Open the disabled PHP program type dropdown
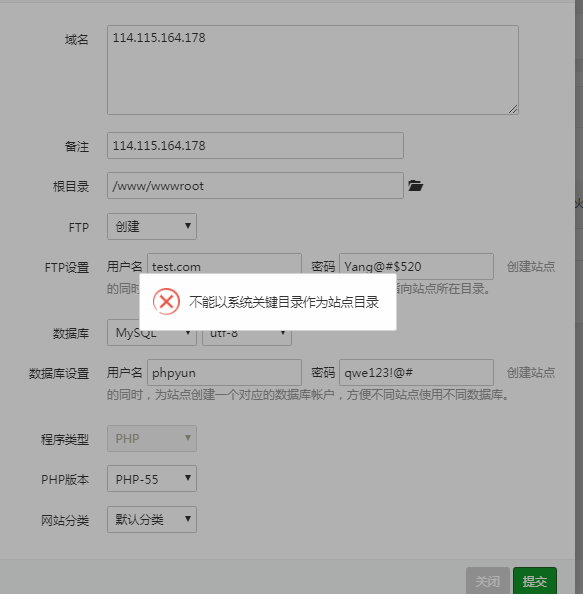The width and height of the screenshot is (583, 594). (x=152, y=438)
